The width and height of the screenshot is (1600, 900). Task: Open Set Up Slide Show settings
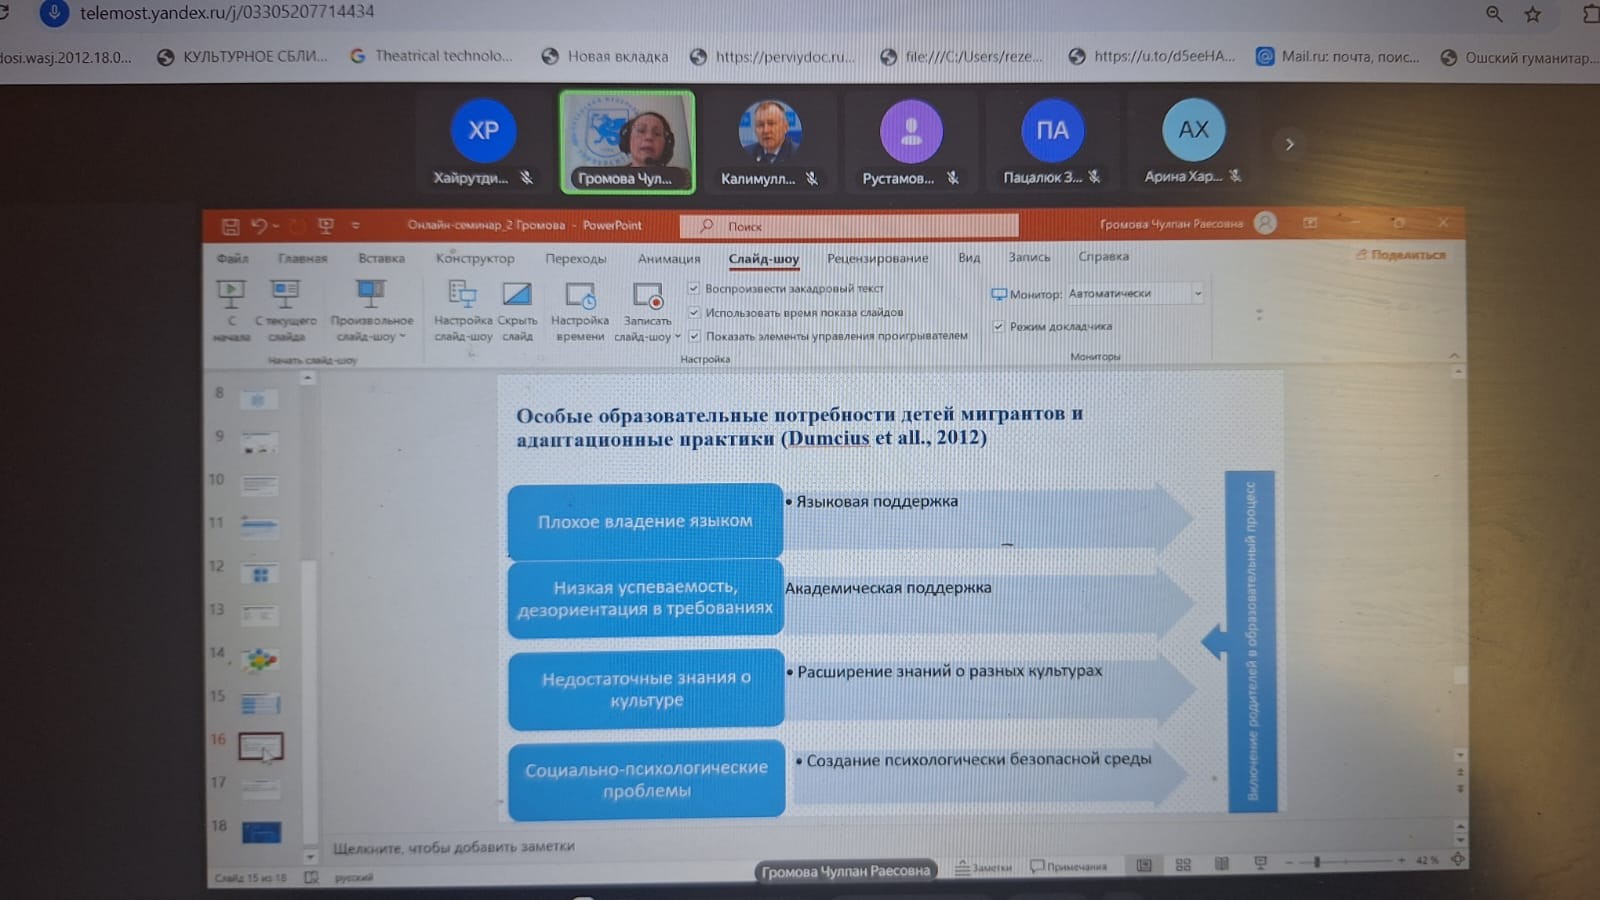462,295
